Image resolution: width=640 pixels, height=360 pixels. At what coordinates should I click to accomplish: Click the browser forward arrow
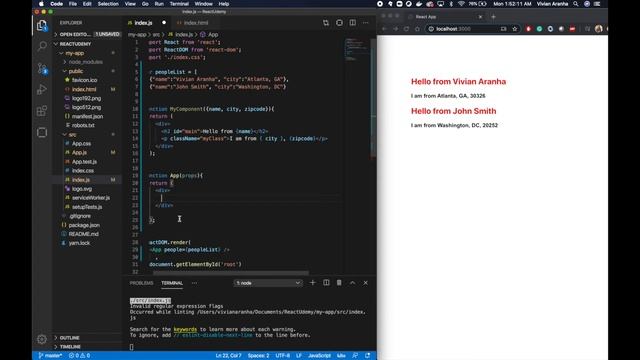click(395, 29)
